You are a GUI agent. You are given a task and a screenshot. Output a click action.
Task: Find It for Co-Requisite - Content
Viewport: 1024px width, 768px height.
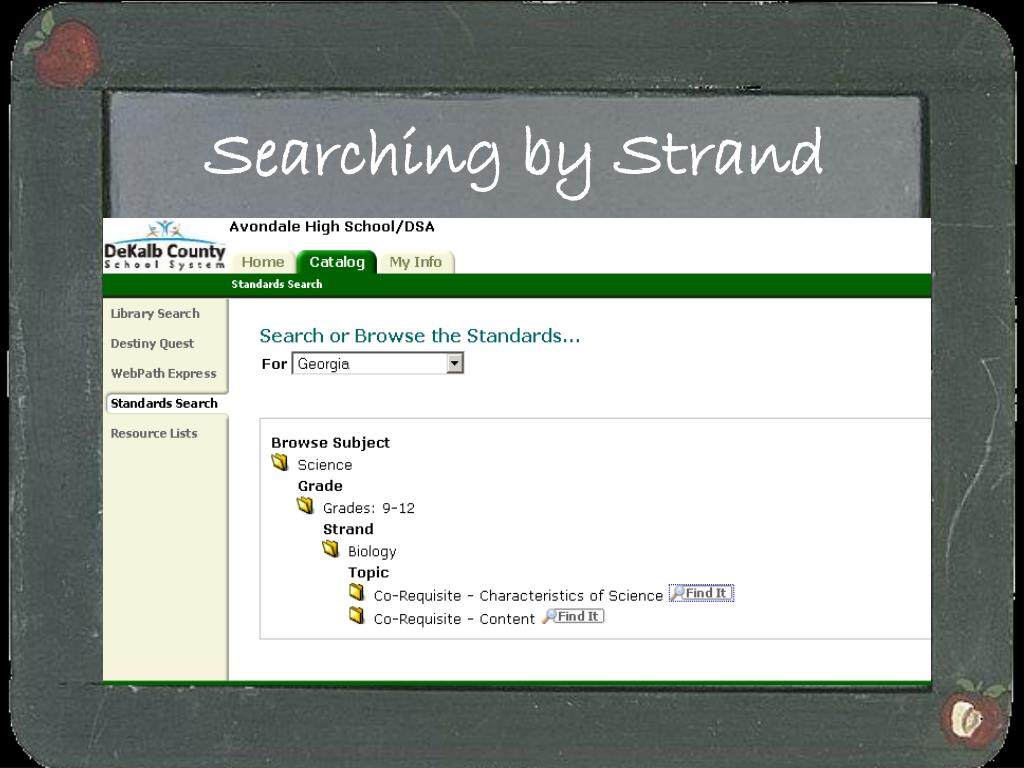pos(573,616)
